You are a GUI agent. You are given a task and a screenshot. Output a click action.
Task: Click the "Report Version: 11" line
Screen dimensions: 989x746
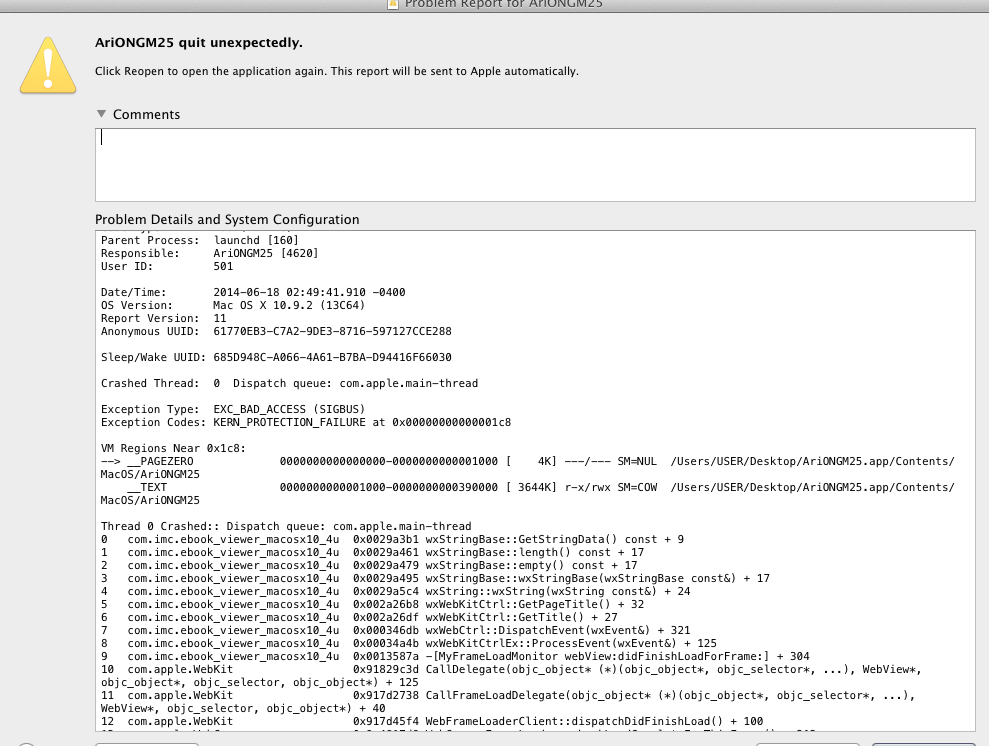(x=163, y=318)
